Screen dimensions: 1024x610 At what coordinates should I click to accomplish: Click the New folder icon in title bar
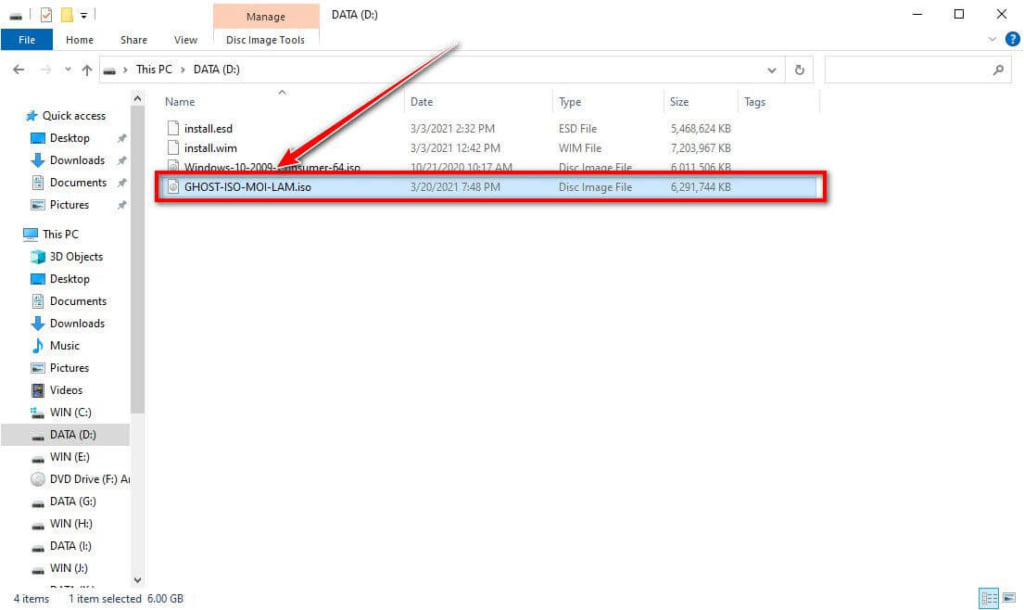(x=65, y=14)
